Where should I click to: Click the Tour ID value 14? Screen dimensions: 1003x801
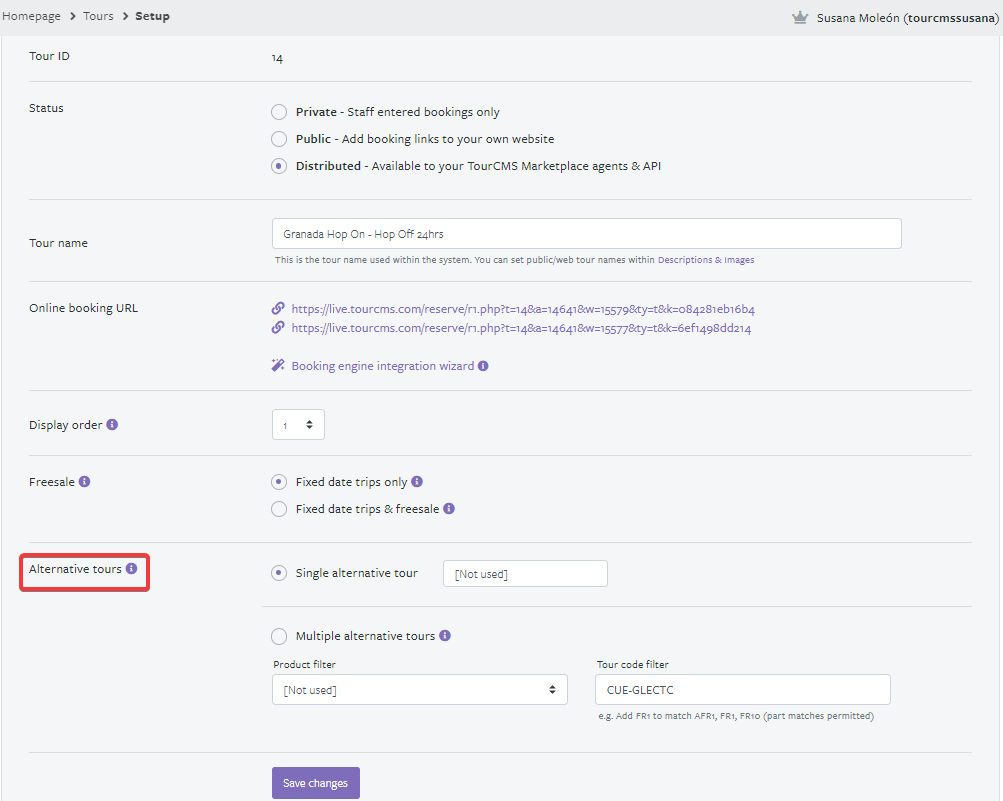click(x=277, y=58)
